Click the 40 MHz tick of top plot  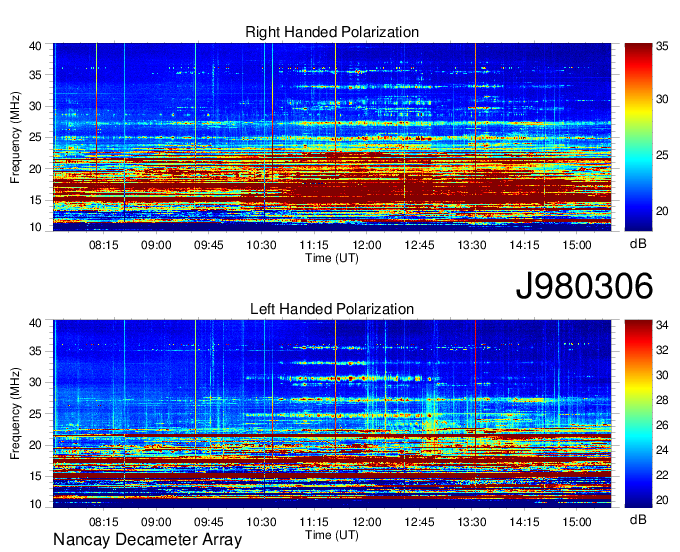pyautogui.click(x=35, y=46)
